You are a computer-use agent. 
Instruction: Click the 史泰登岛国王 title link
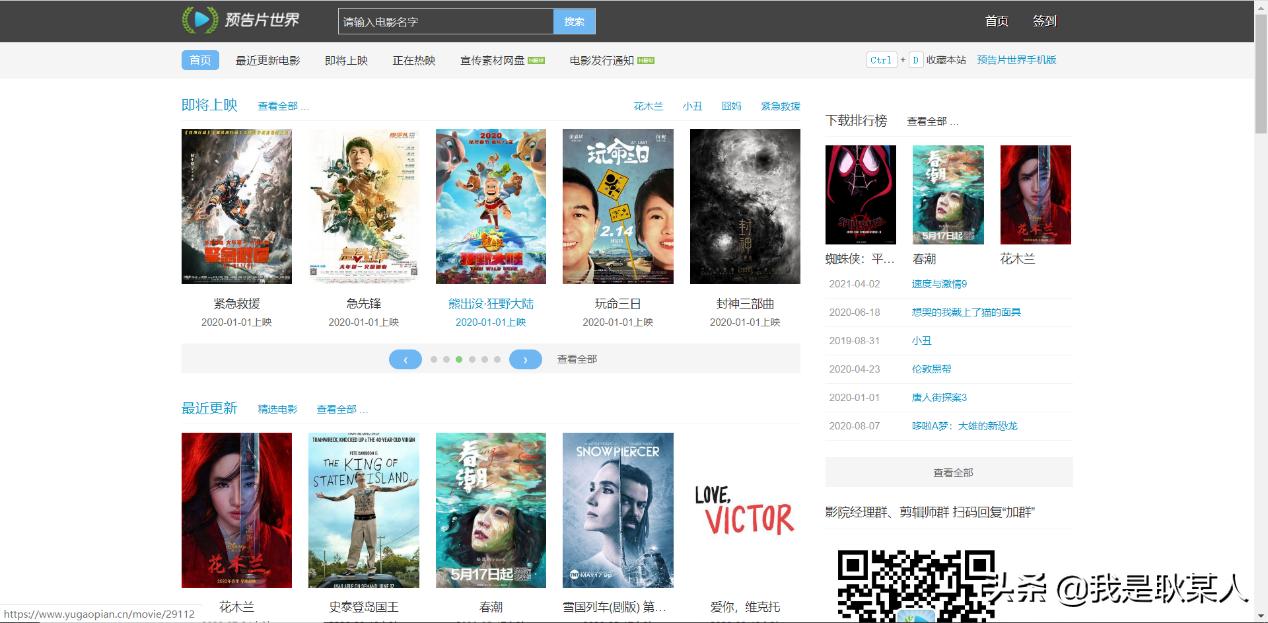[x=364, y=607]
